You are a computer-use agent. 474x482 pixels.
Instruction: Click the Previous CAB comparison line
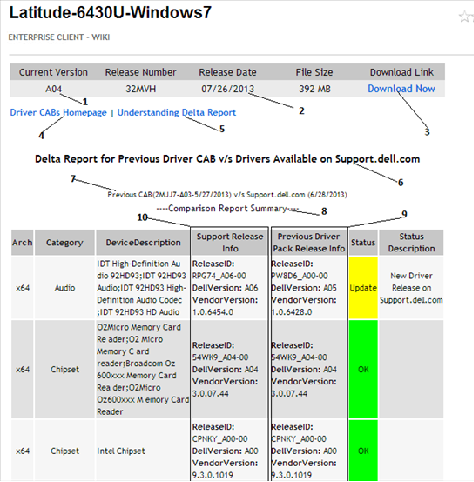click(227, 194)
